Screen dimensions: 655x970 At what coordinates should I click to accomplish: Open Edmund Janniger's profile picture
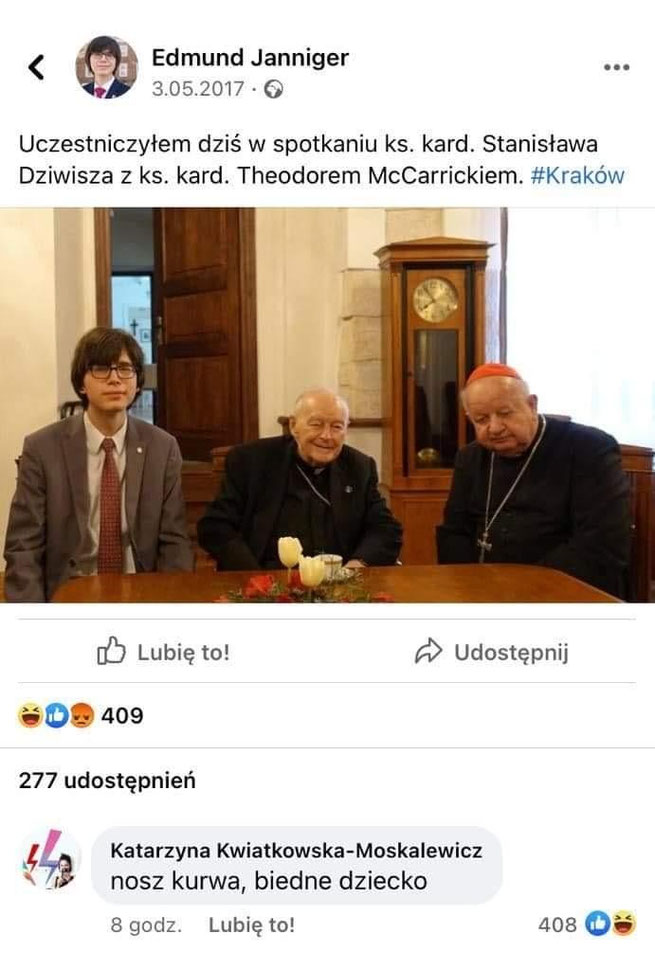(107, 67)
